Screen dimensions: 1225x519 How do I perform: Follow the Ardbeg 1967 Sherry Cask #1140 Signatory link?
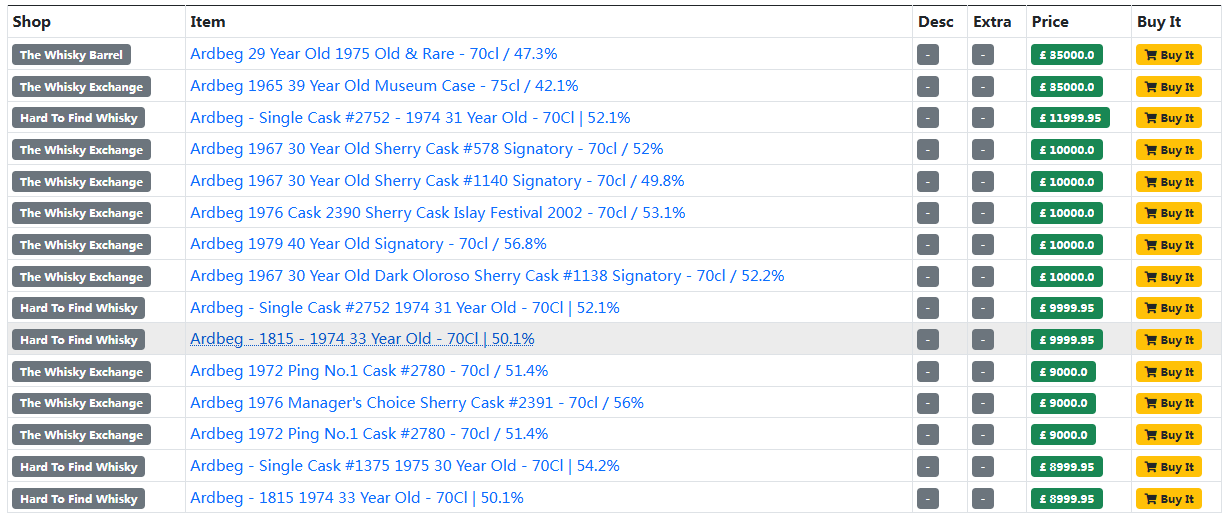437,181
